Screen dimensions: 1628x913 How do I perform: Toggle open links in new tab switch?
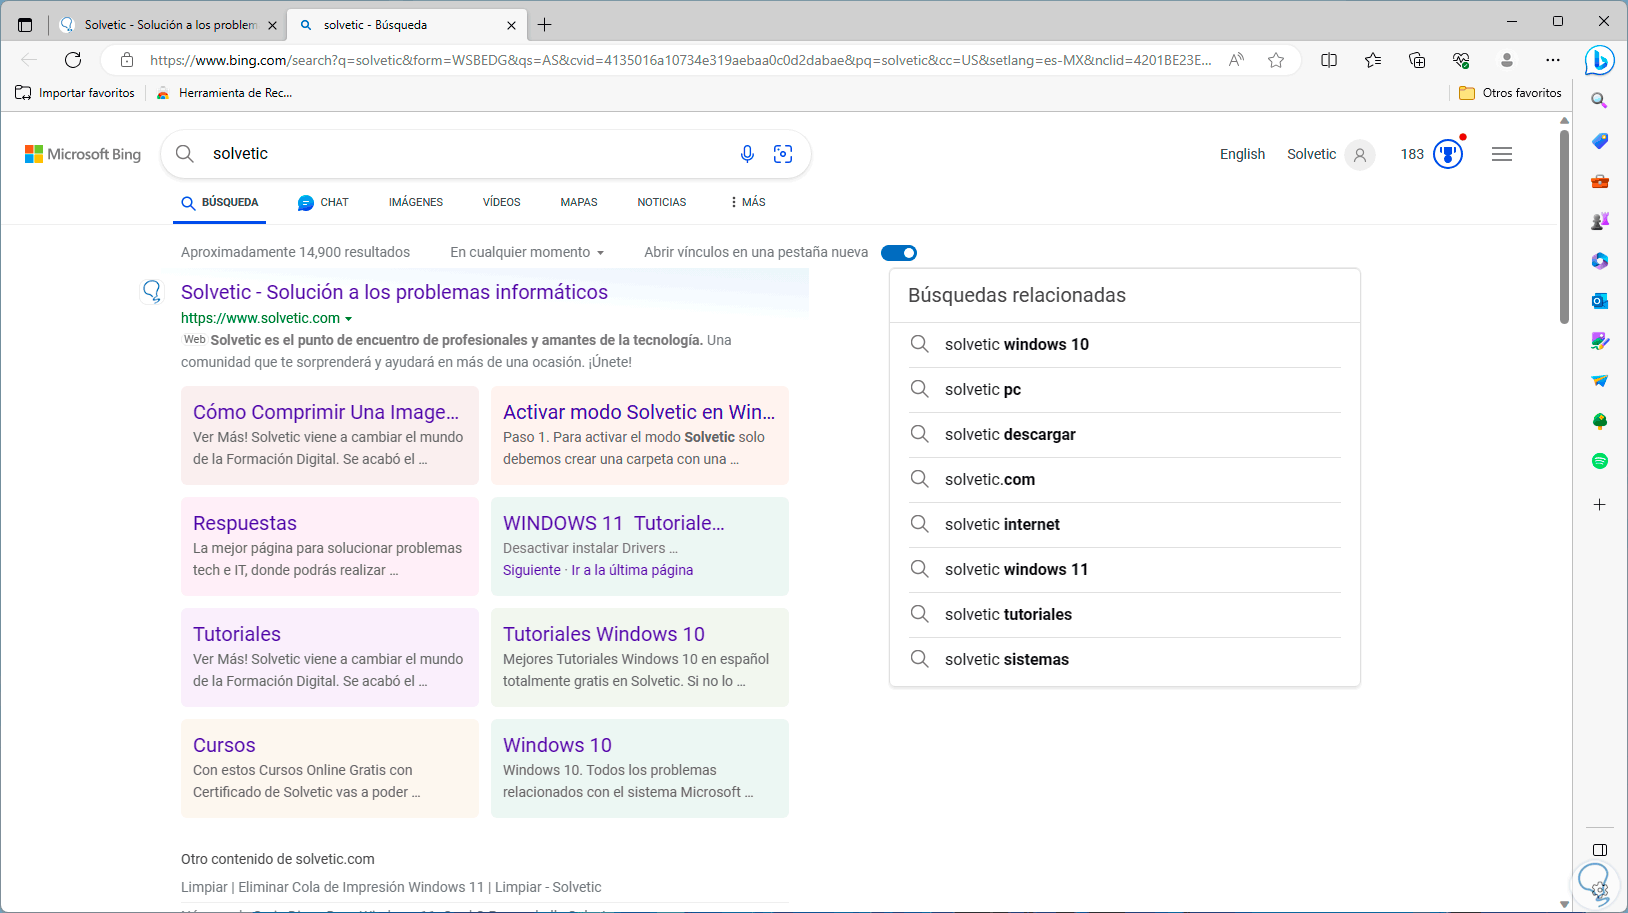[x=899, y=253]
